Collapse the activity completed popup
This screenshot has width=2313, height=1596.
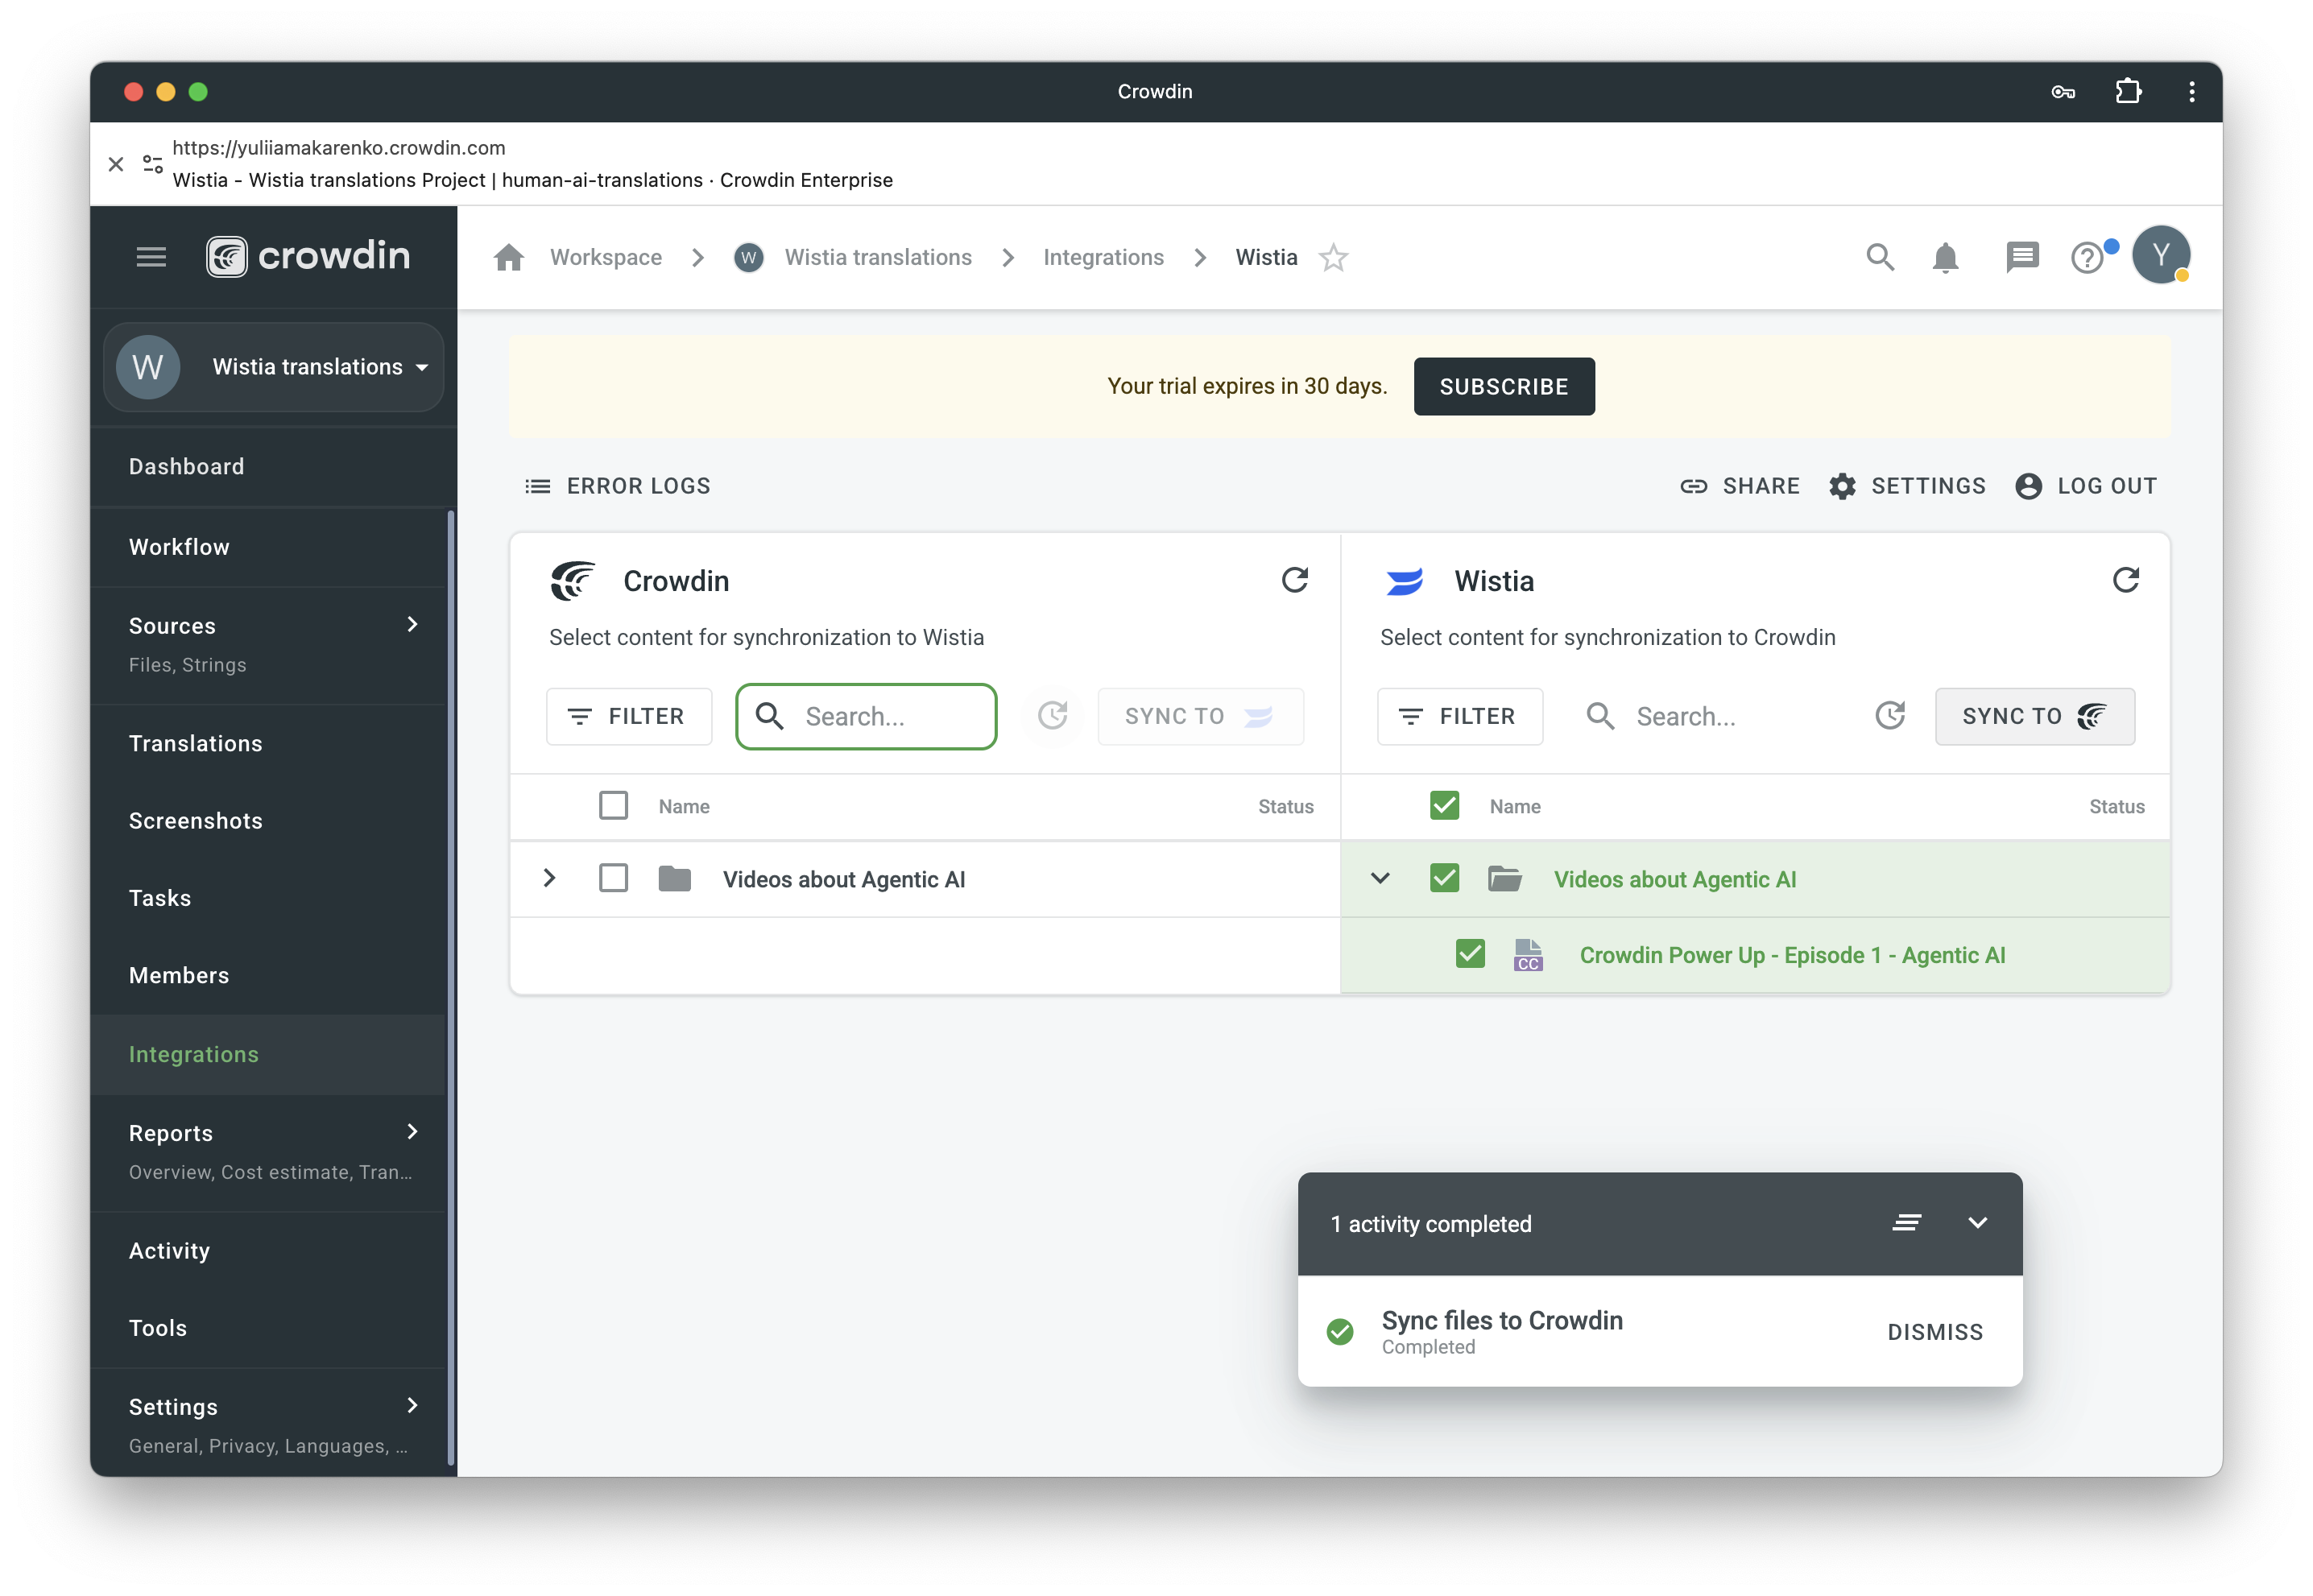(1977, 1223)
